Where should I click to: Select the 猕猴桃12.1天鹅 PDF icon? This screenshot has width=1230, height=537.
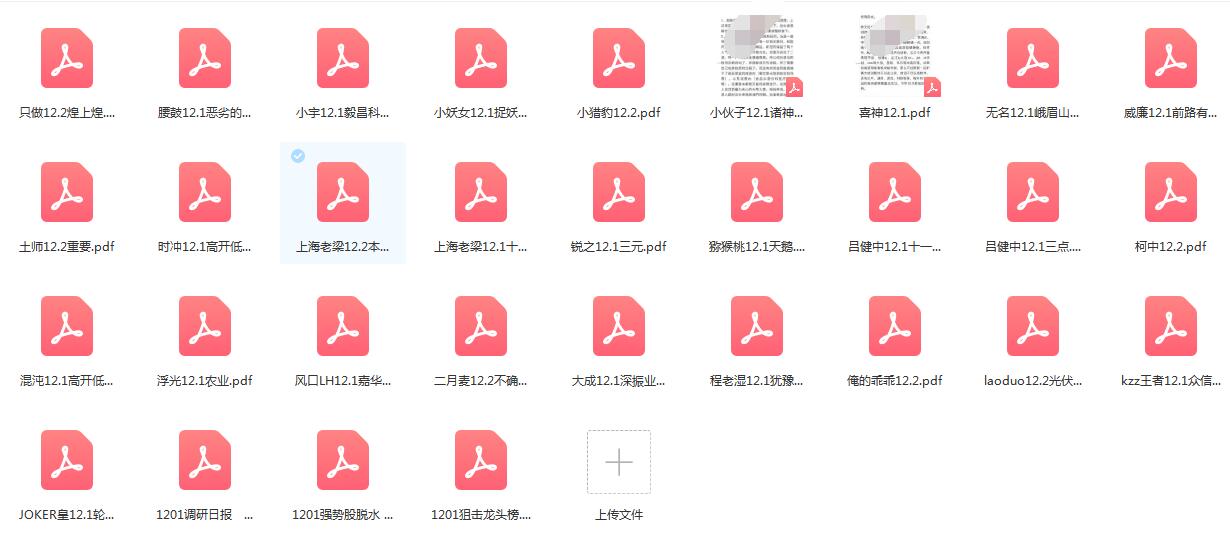757,192
